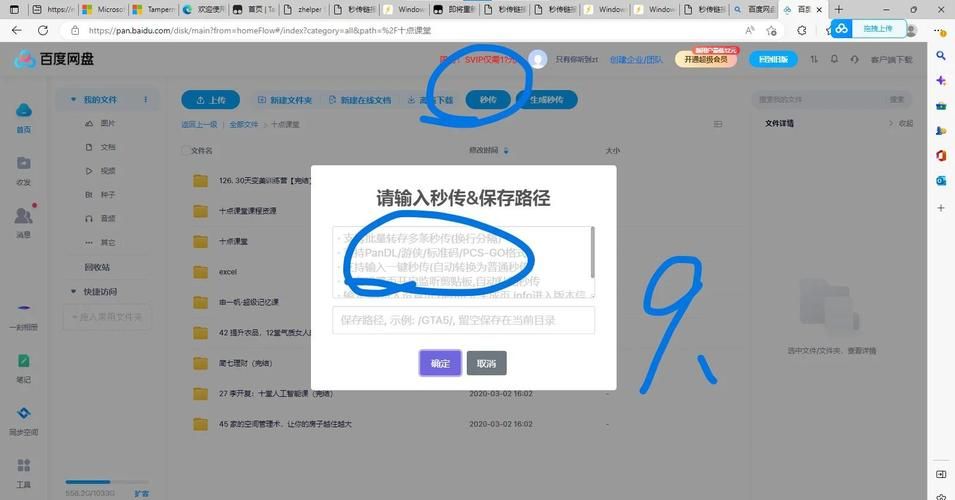Screen dimensions: 955x500
Task: Click the folder icon of 126. 30天
Action: [x=200, y=180]
